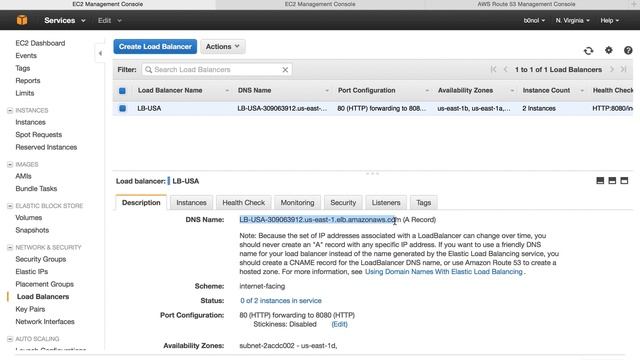Screen dimensions: 640x360
Task: Open the help question mark icon
Action: [x=628, y=50]
